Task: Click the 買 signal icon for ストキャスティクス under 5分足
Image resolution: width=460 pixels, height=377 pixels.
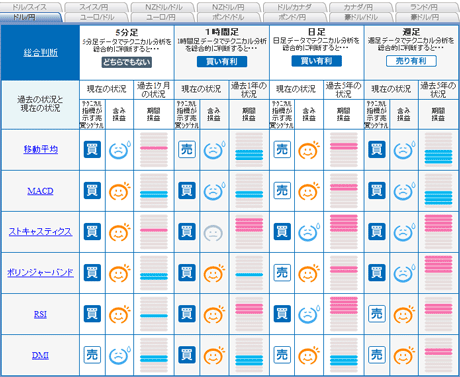Action: click(x=92, y=232)
